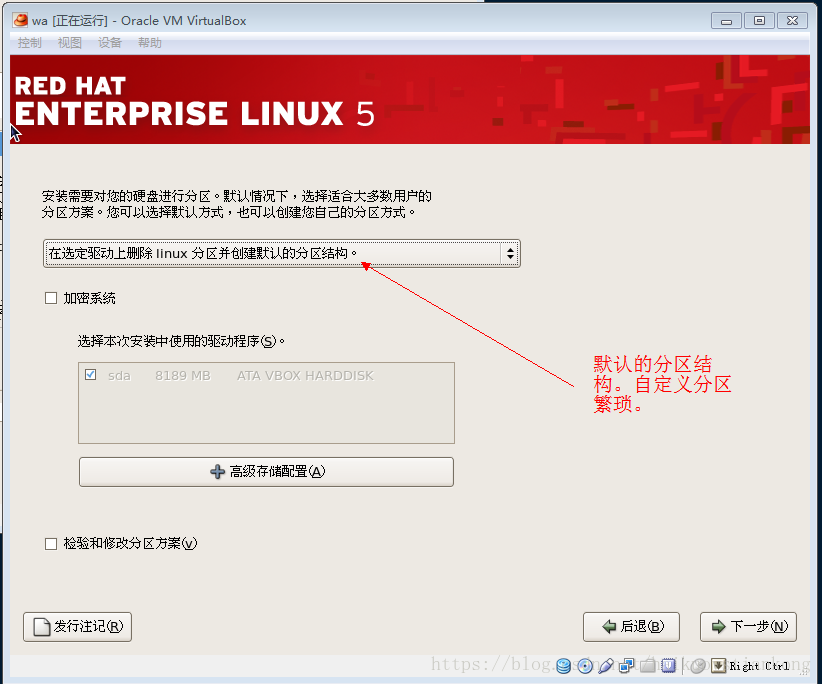Open the 控制 menu
Screen dimensions: 822x684
[x=29, y=43]
